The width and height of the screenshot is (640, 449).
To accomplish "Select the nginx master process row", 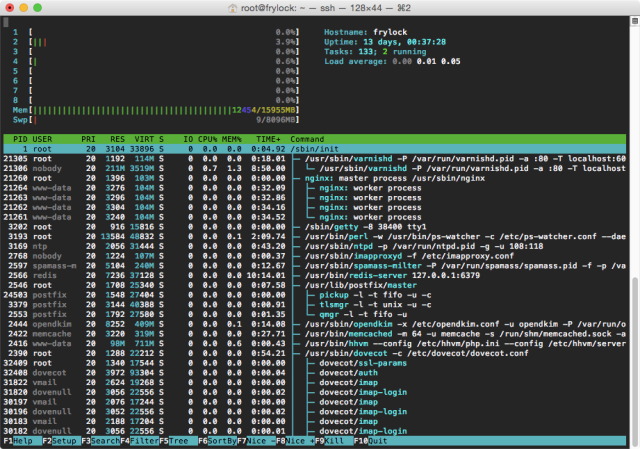I will (x=314, y=178).
